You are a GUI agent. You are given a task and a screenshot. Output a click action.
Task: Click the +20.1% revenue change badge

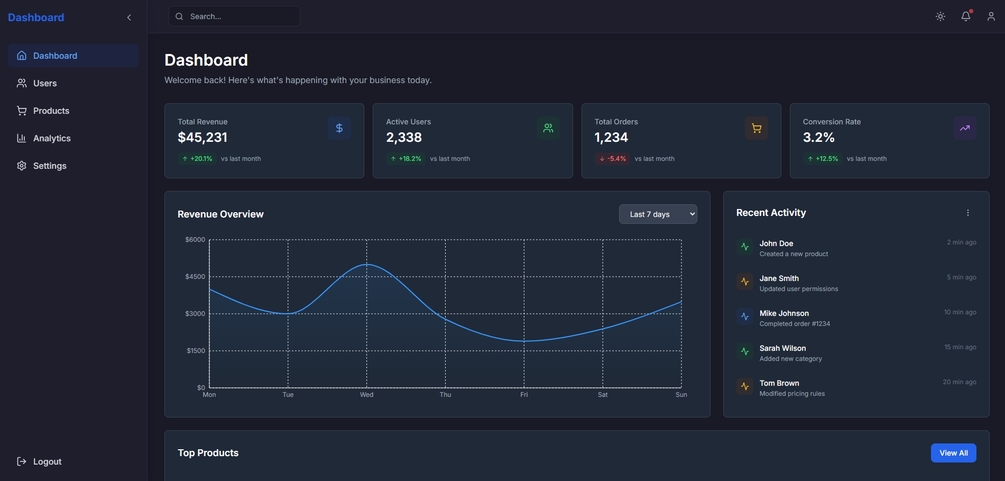[x=197, y=158]
